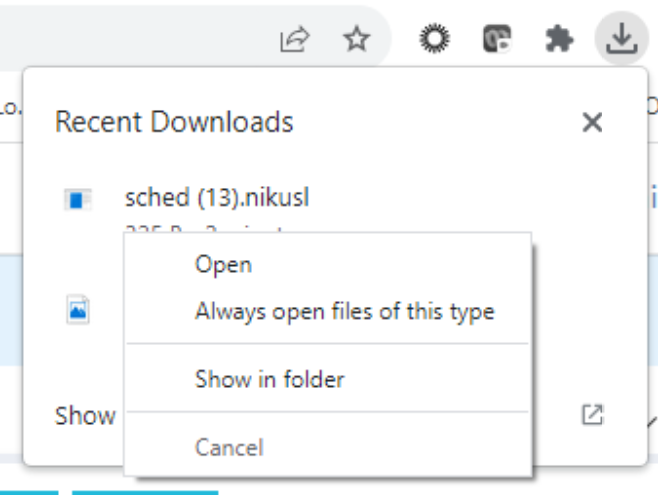Open the dark circular extension icon
Viewport: 658px width, 495px height.
437,40
